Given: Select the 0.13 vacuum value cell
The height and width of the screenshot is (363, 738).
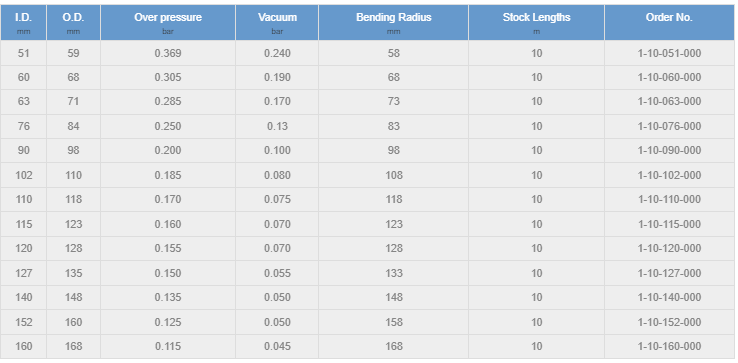Looking at the screenshot, I should click(277, 126).
